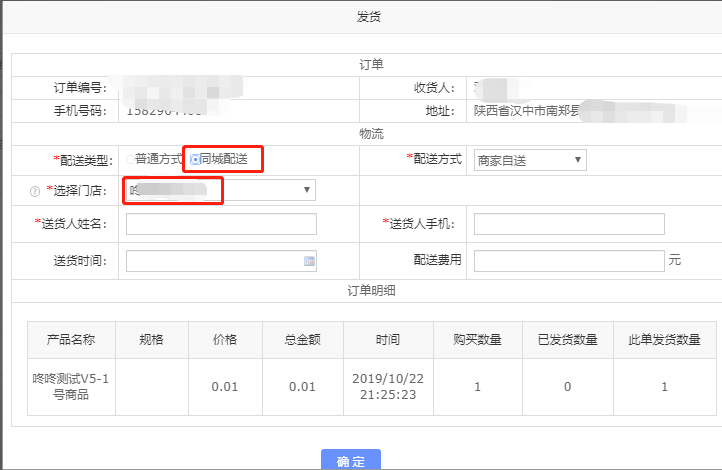Select the 同城配送 radio option

(x=195, y=158)
